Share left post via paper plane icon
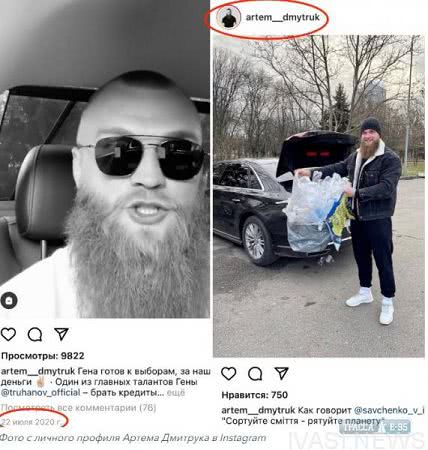Screen dimensions: 428x450 (61, 334)
